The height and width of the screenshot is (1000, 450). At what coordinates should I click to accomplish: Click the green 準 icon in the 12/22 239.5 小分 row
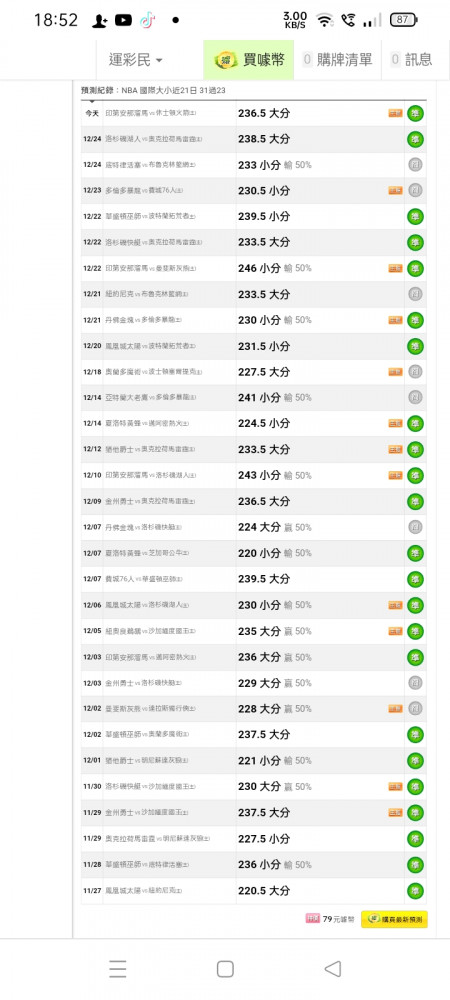click(416, 217)
